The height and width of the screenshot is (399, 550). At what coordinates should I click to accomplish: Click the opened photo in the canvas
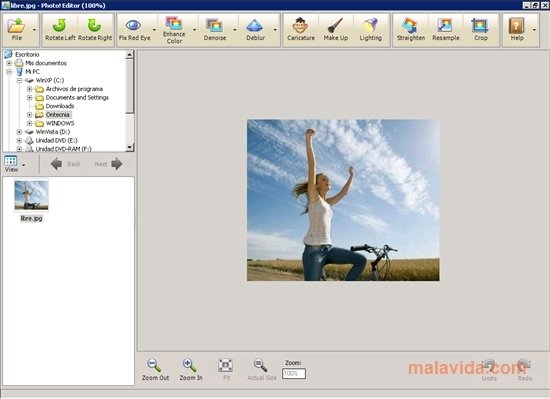[343, 200]
